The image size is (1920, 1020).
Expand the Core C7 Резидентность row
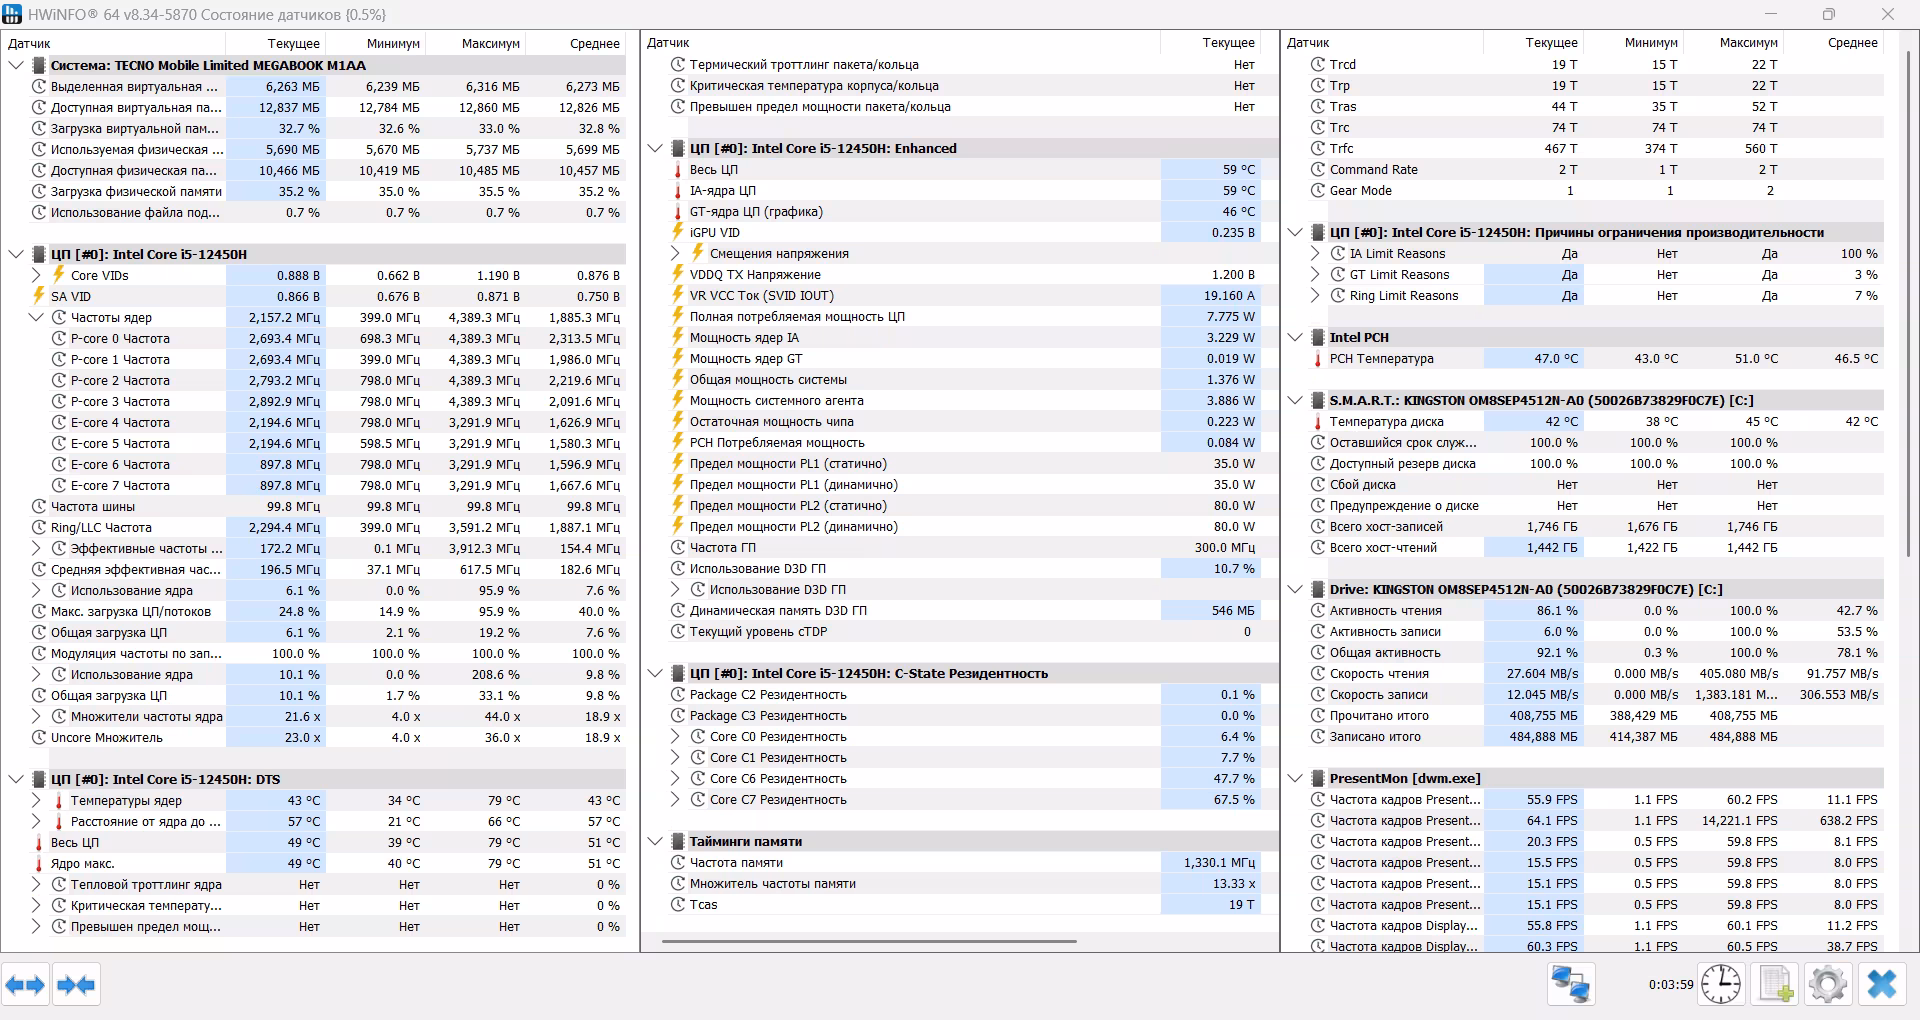click(x=676, y=799)
